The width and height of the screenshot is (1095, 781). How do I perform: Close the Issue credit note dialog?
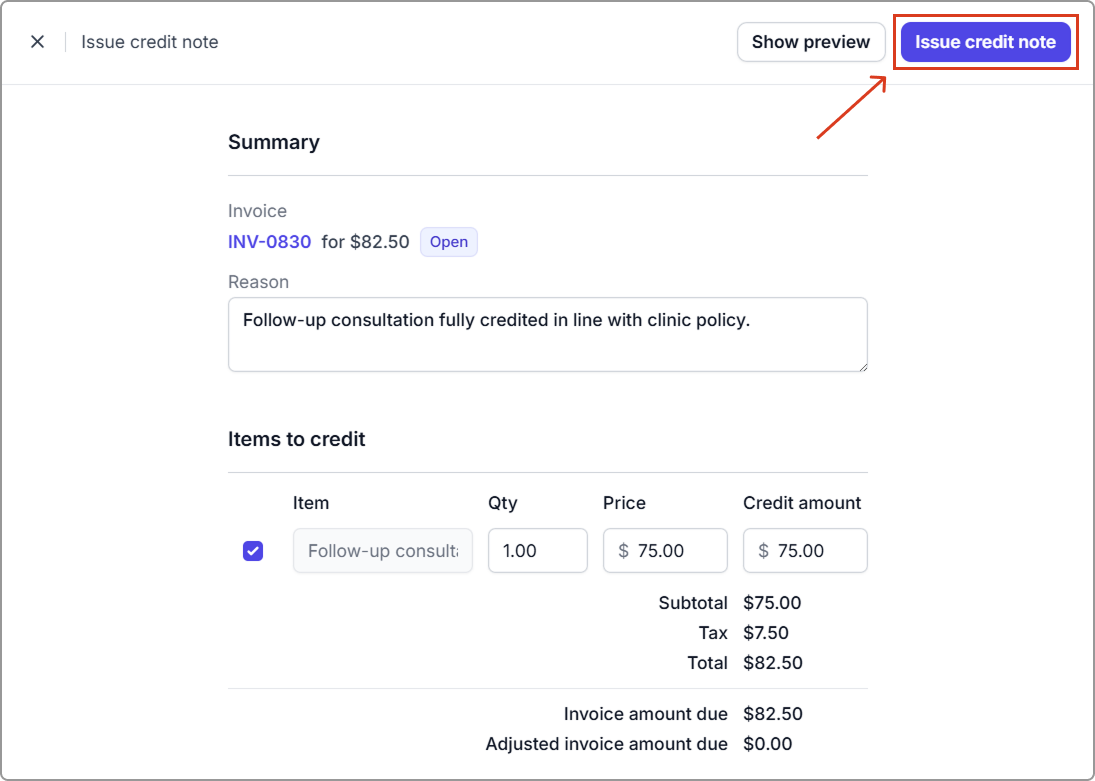37,42
